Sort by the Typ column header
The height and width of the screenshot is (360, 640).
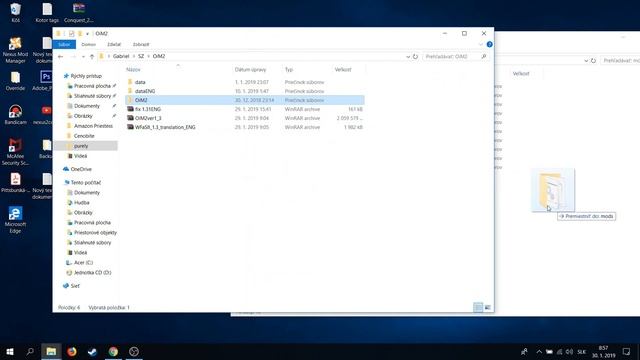click(289, 70)
